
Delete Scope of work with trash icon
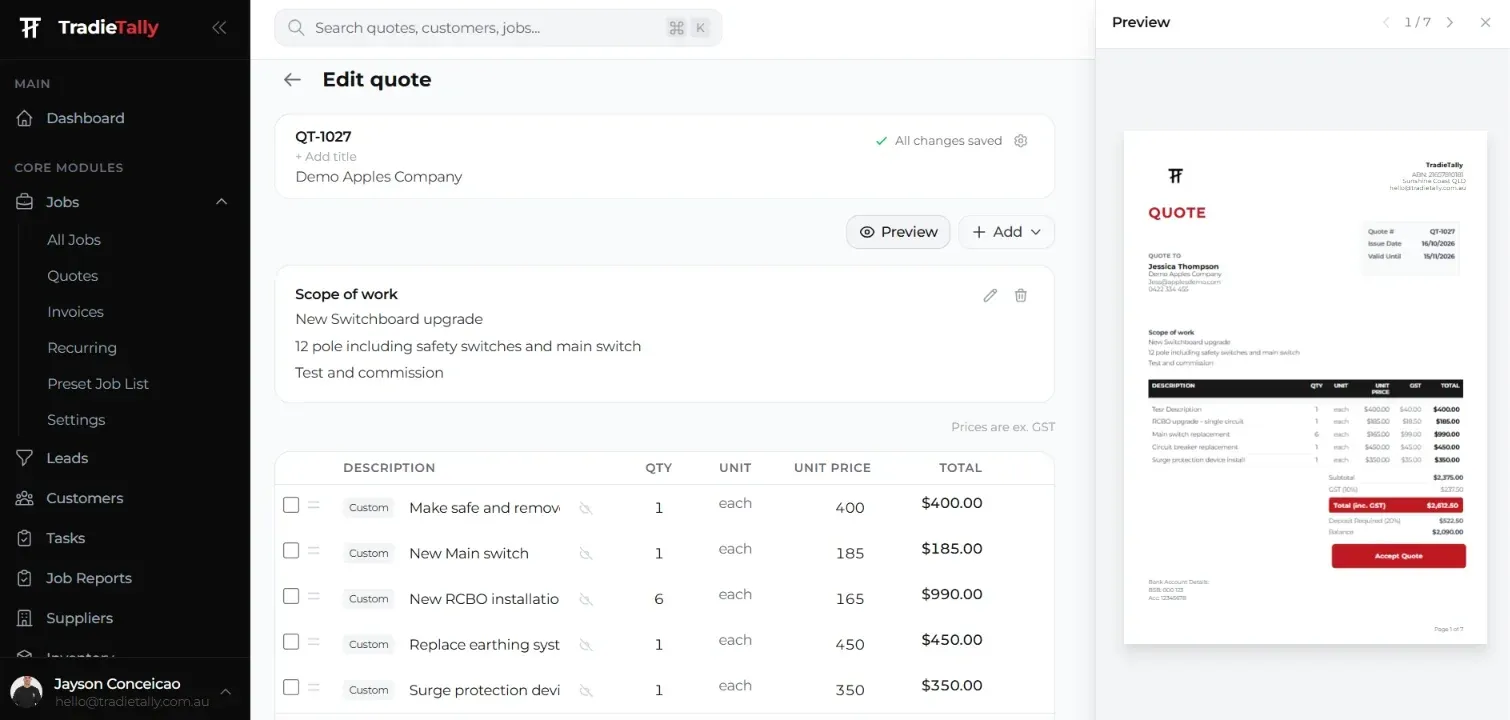pos(1021,295)
